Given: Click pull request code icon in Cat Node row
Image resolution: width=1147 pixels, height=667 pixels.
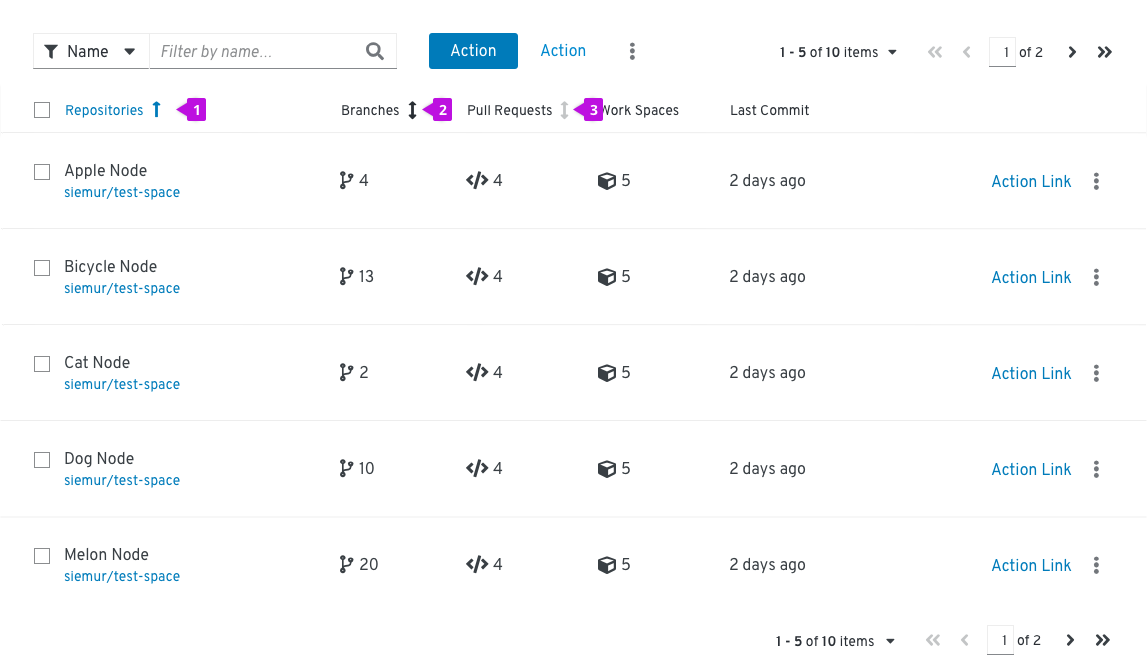Looking at the screenshot, I should tap(477, 372).
